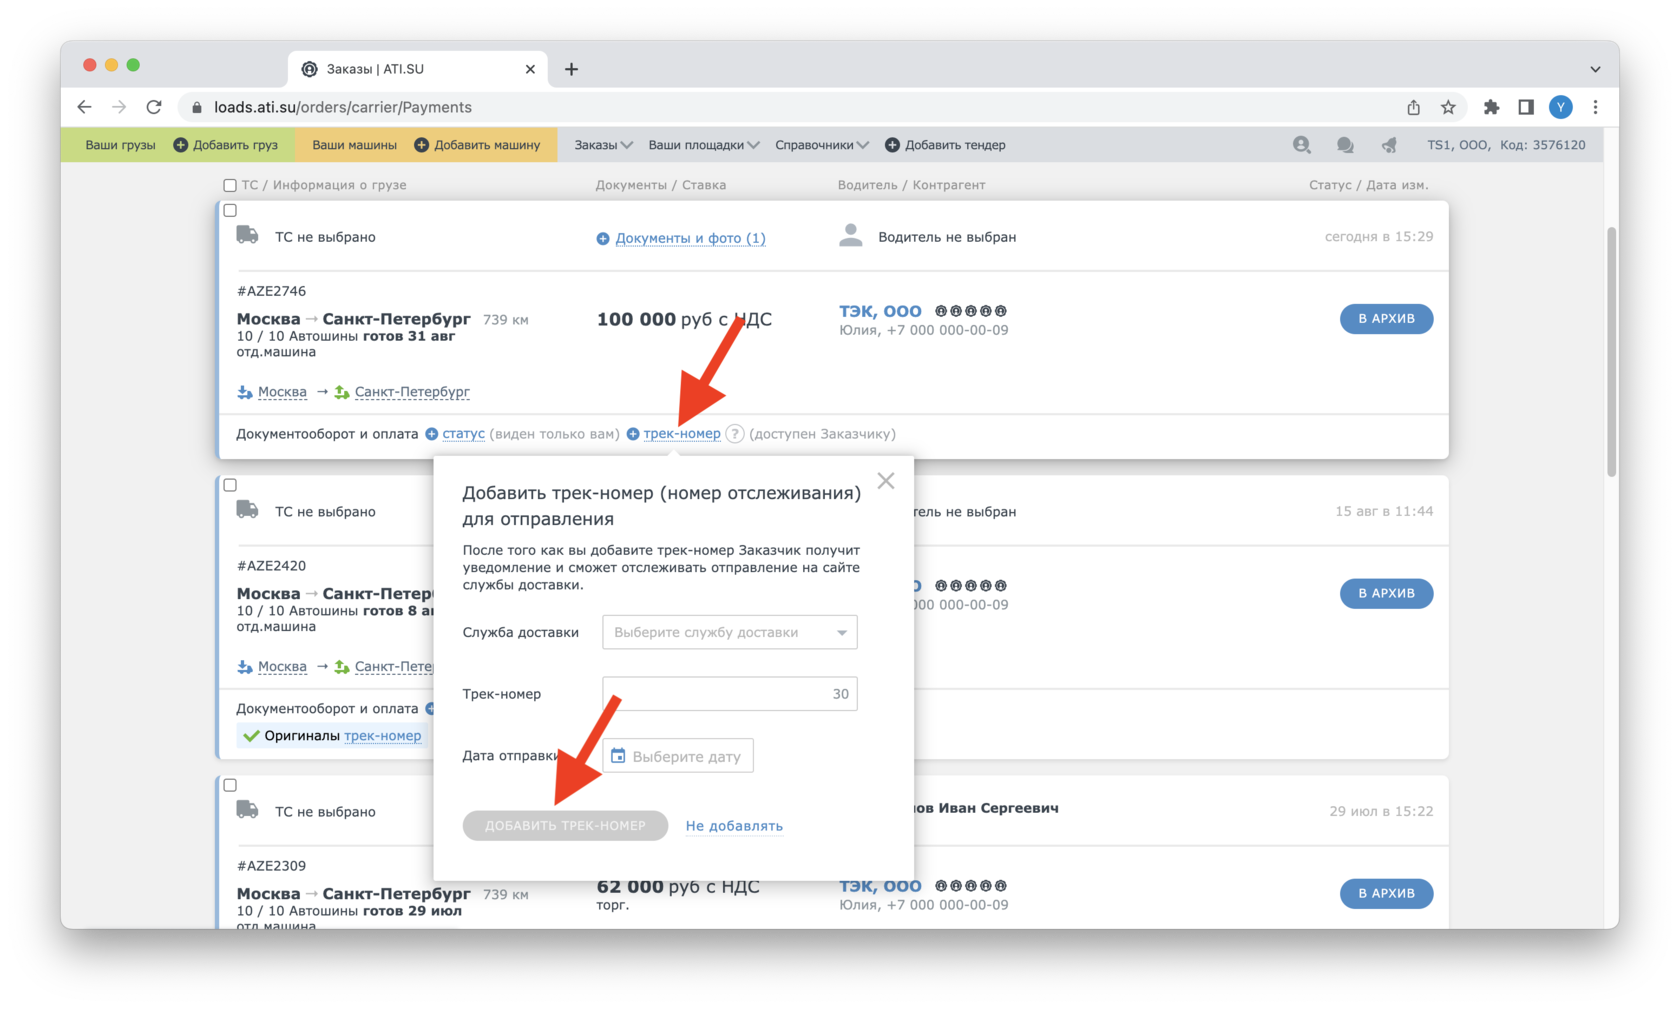Close the add track-number popup
This screenshot has width=1680, height=1009.
point(886,481)
